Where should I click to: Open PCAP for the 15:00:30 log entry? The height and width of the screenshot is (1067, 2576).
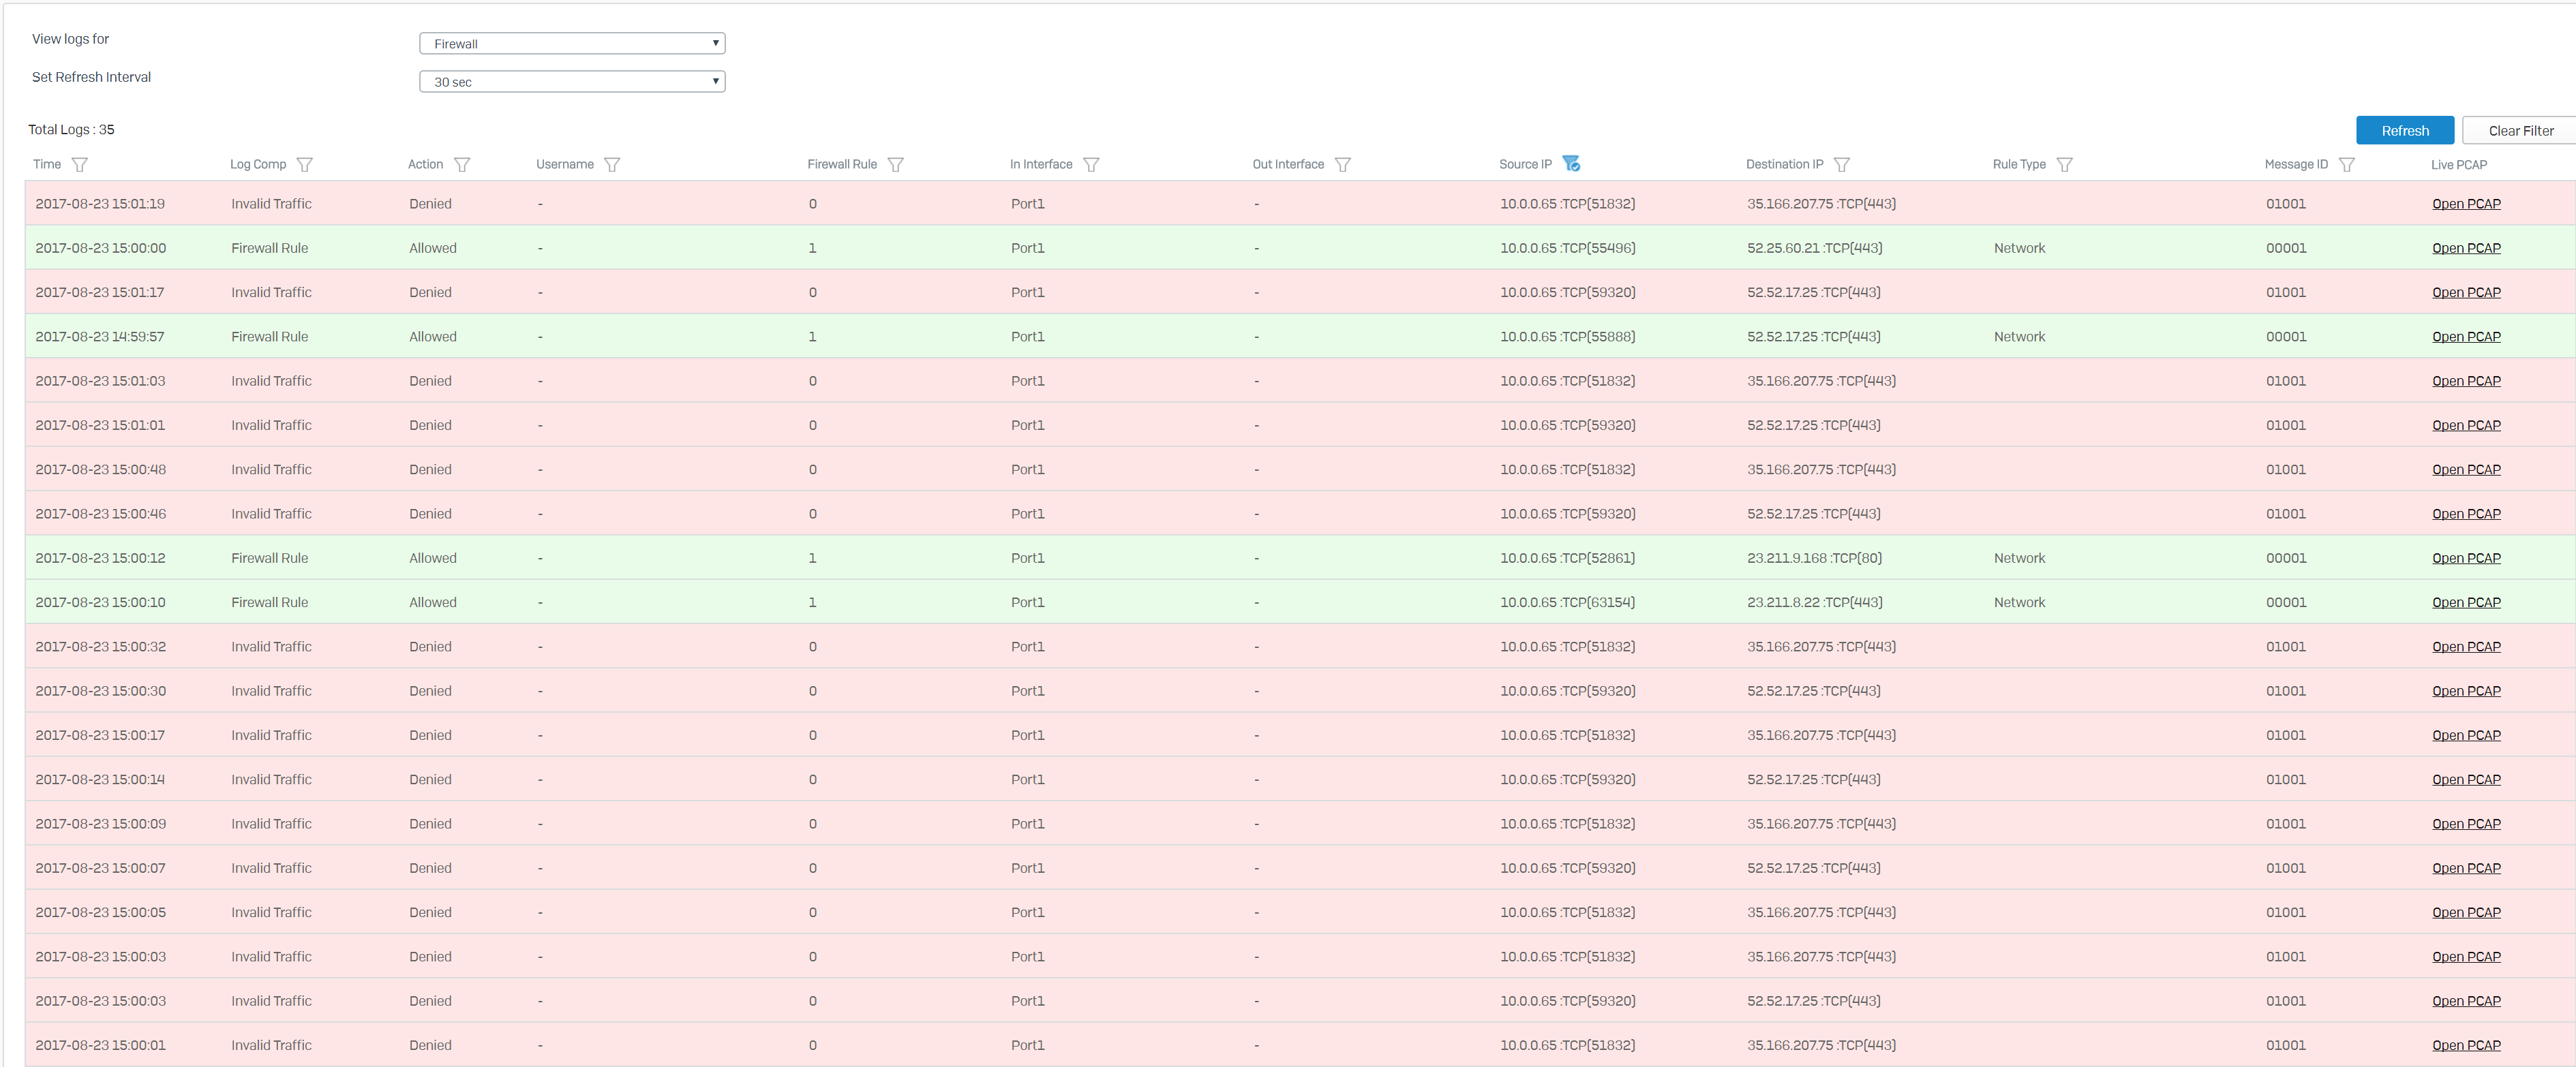coord(2466,691)
